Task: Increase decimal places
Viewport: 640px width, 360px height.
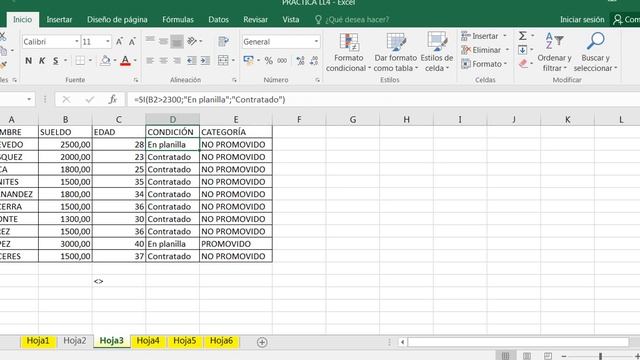Action: pos(300,61)
